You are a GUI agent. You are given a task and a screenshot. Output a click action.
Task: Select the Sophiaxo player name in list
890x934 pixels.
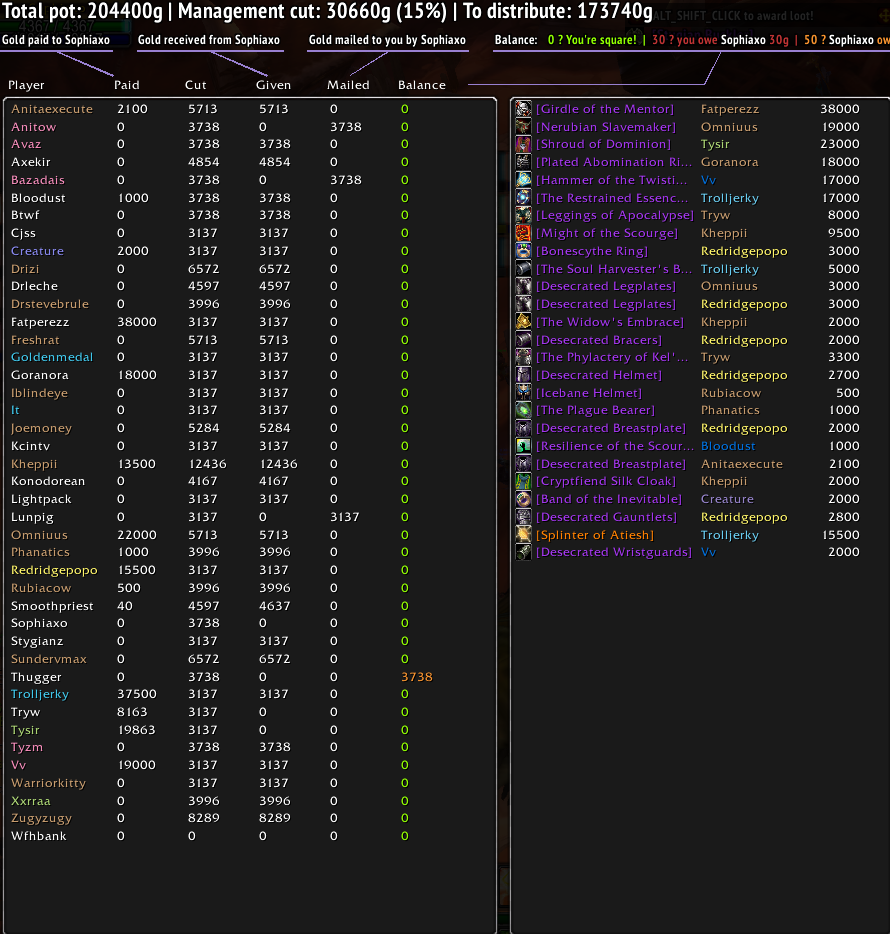tap(39, 623)
